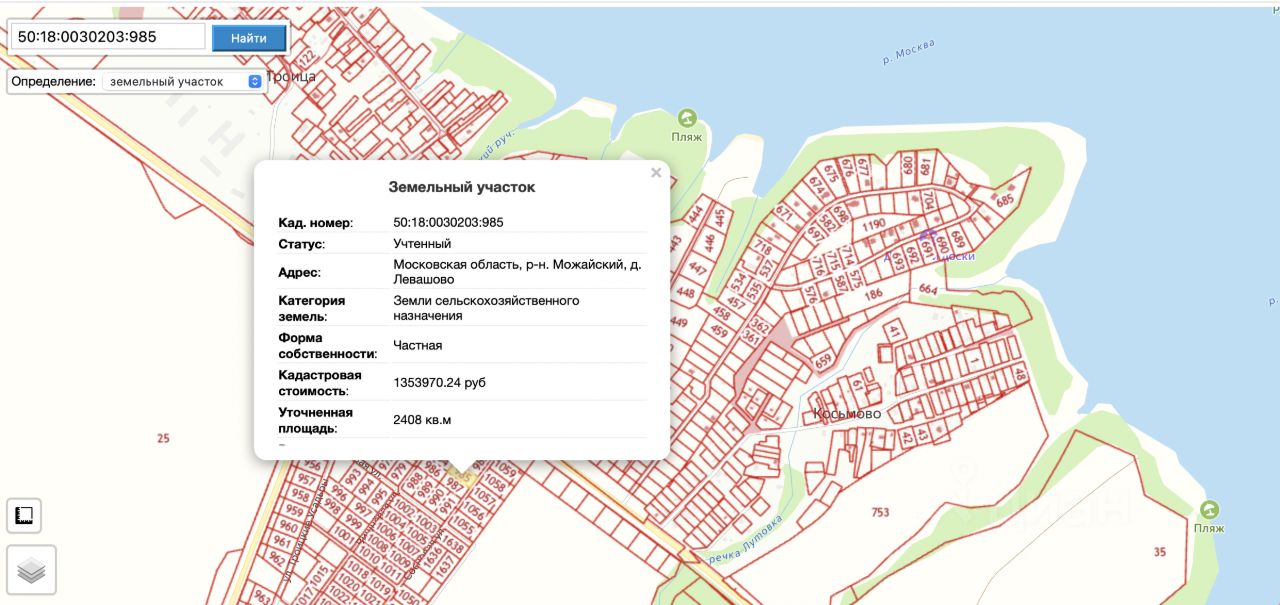
Task: Click the cadastral number search field
Action: click(x=106, y=38)
